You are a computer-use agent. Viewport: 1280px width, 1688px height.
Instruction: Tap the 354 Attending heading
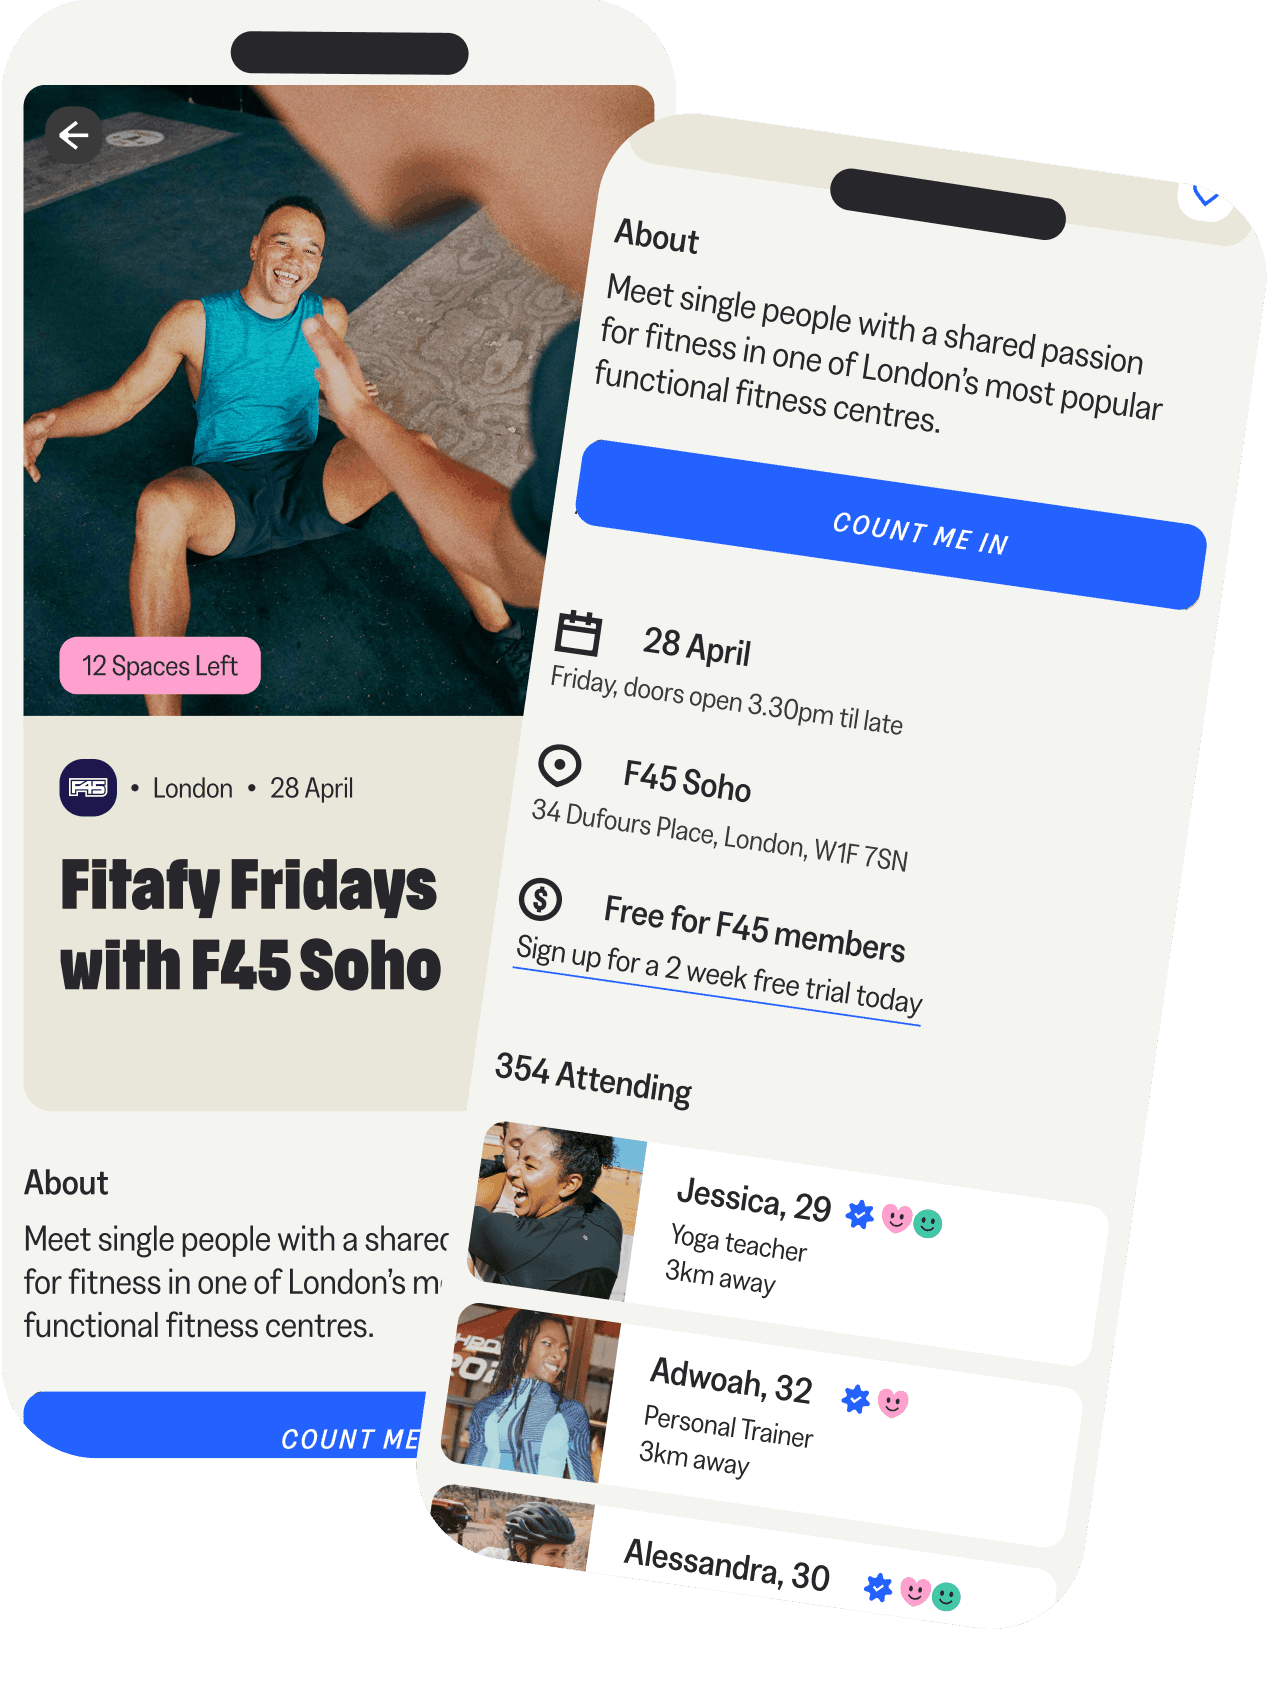pos(594,1079)
